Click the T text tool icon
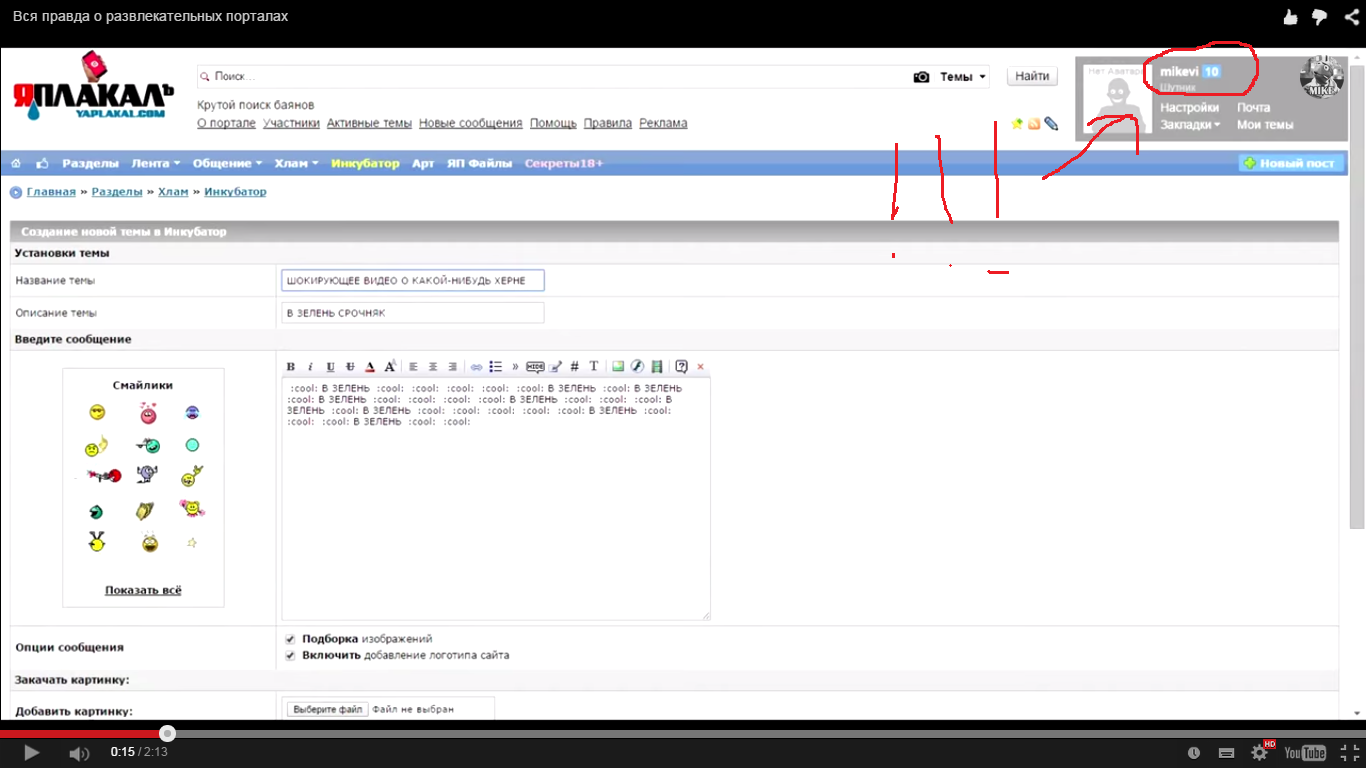This screenshot has height=768, width=1366. click(x=593, y=366)
